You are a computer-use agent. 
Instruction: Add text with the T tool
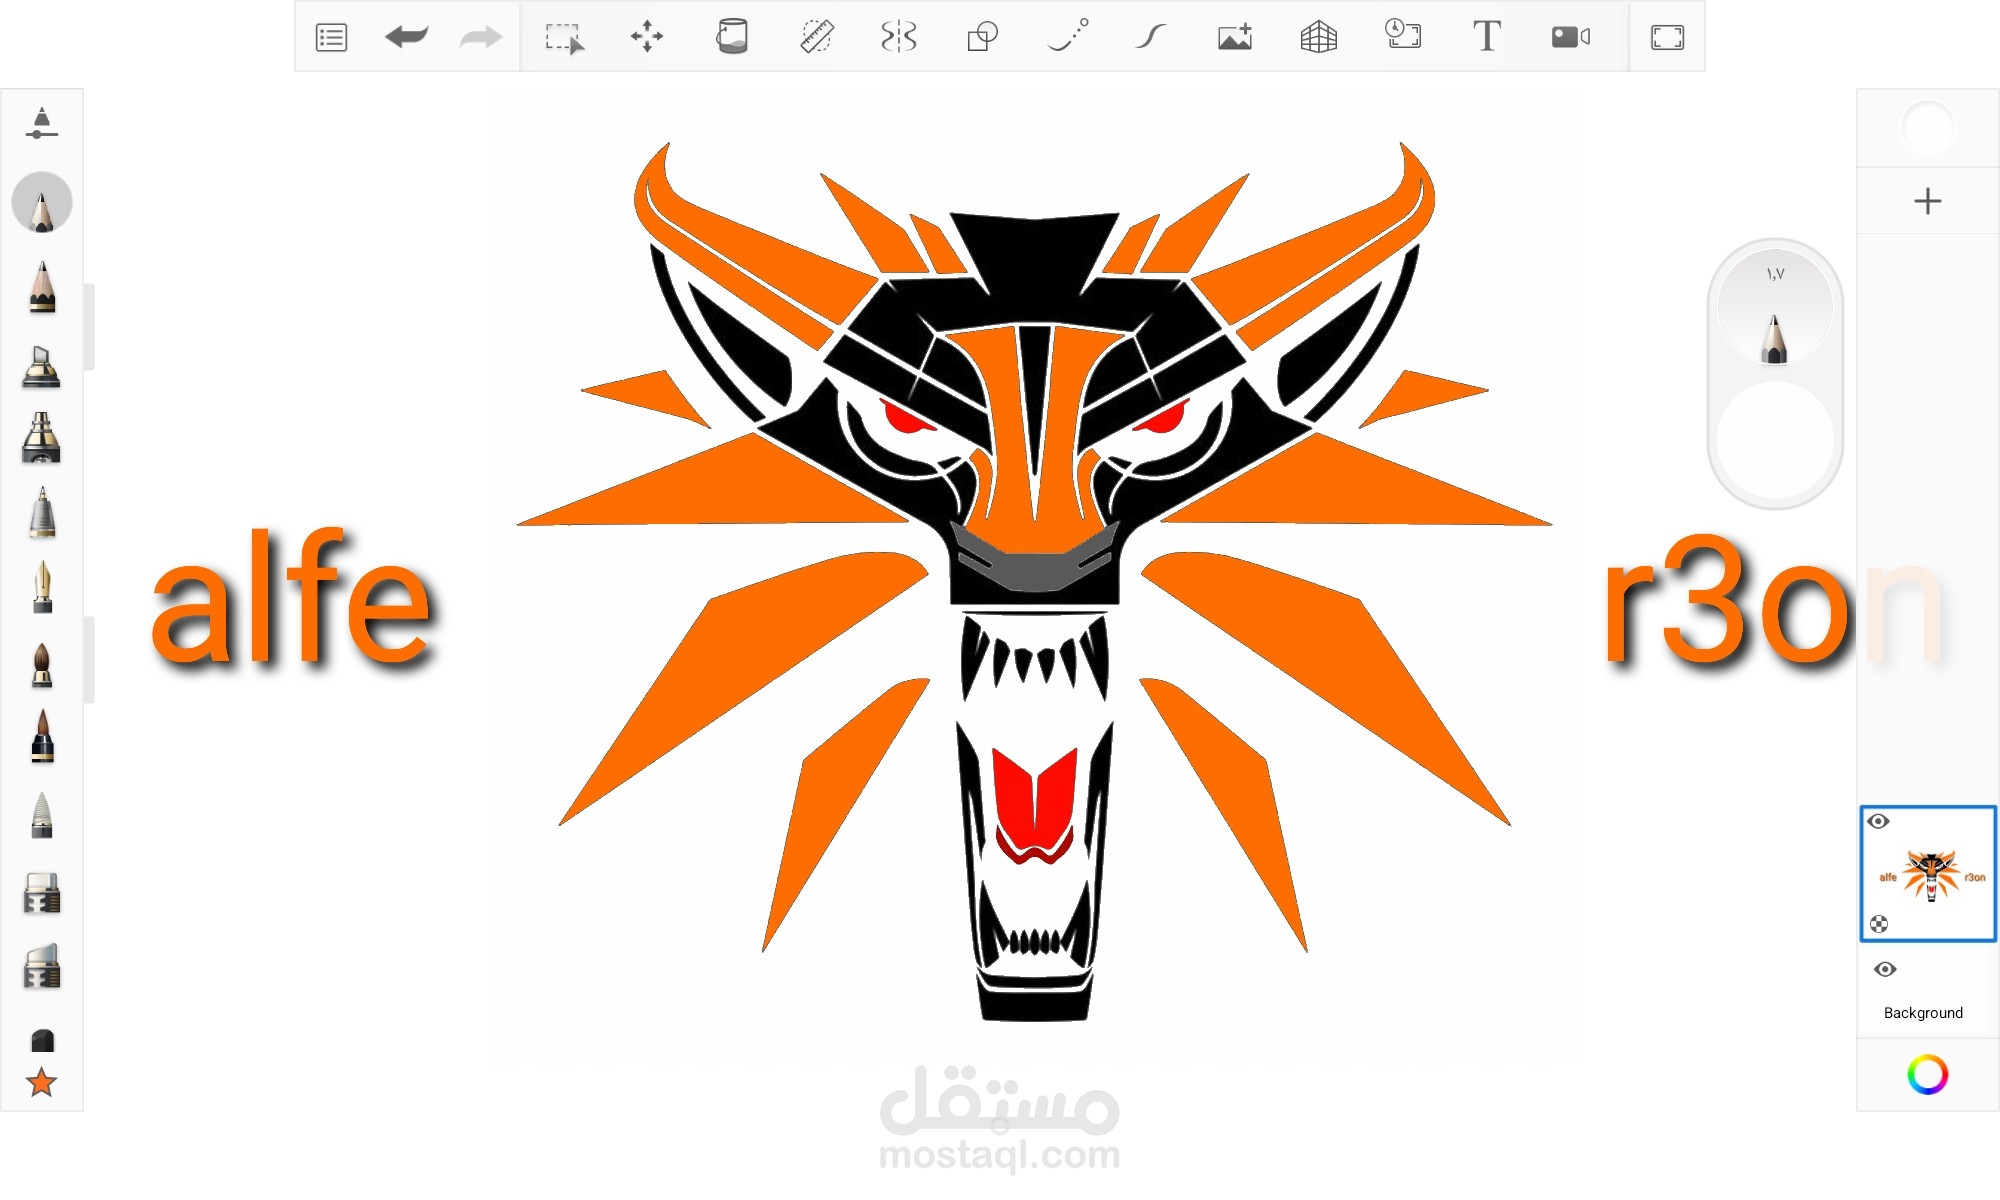click(x=1487, y=36)
